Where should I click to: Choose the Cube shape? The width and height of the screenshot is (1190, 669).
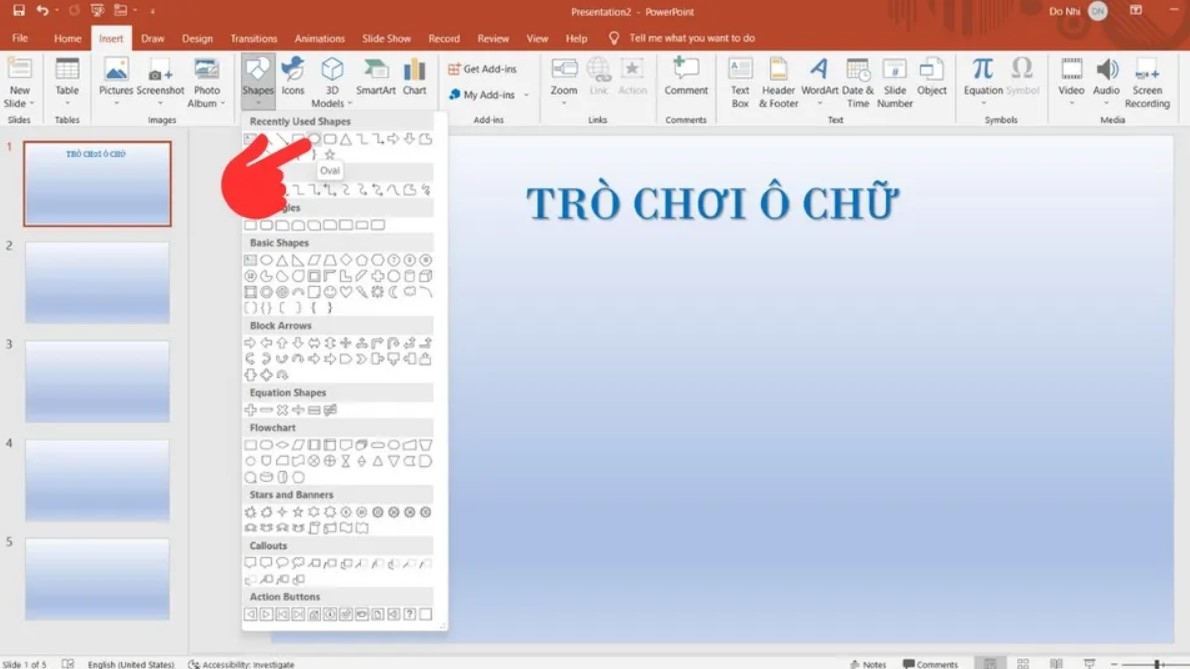[426, 276]
